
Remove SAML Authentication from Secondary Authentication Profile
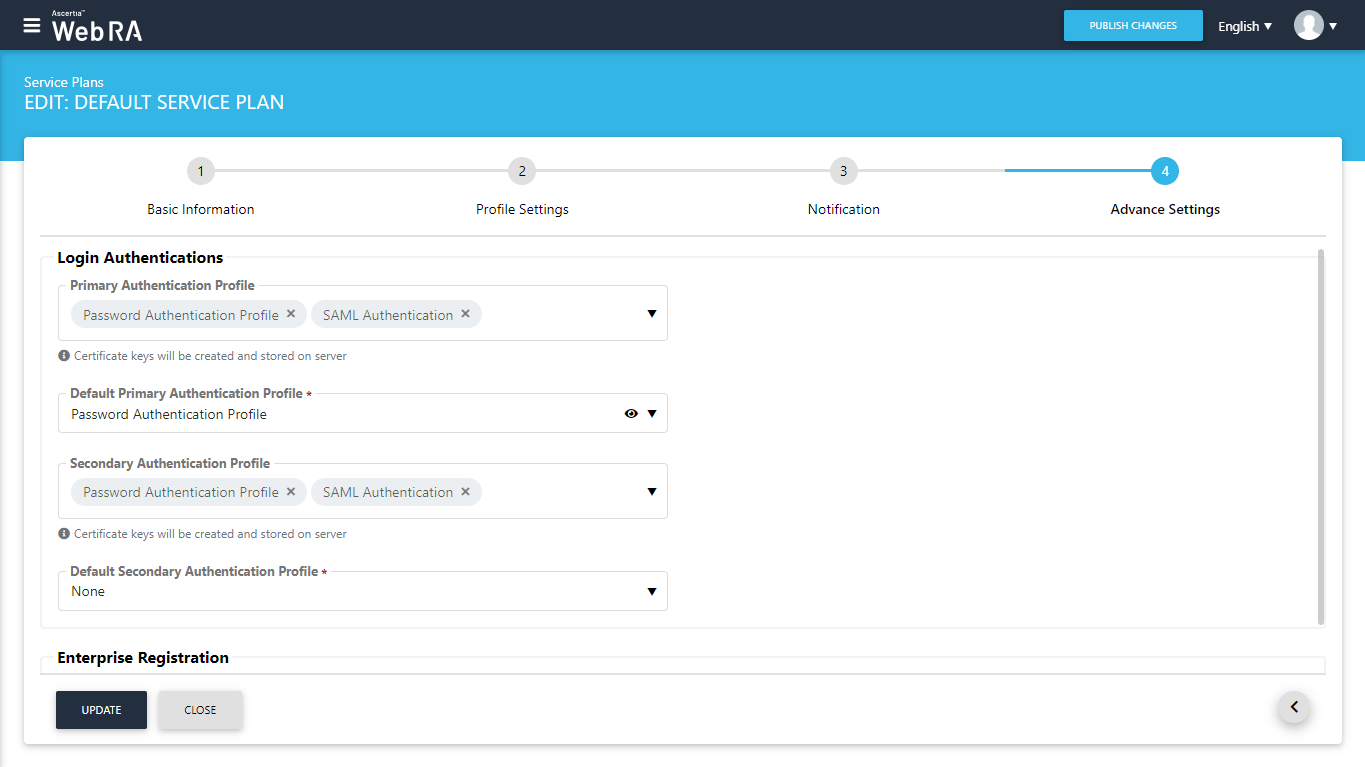pyautogui.click(x=465, y=492)
